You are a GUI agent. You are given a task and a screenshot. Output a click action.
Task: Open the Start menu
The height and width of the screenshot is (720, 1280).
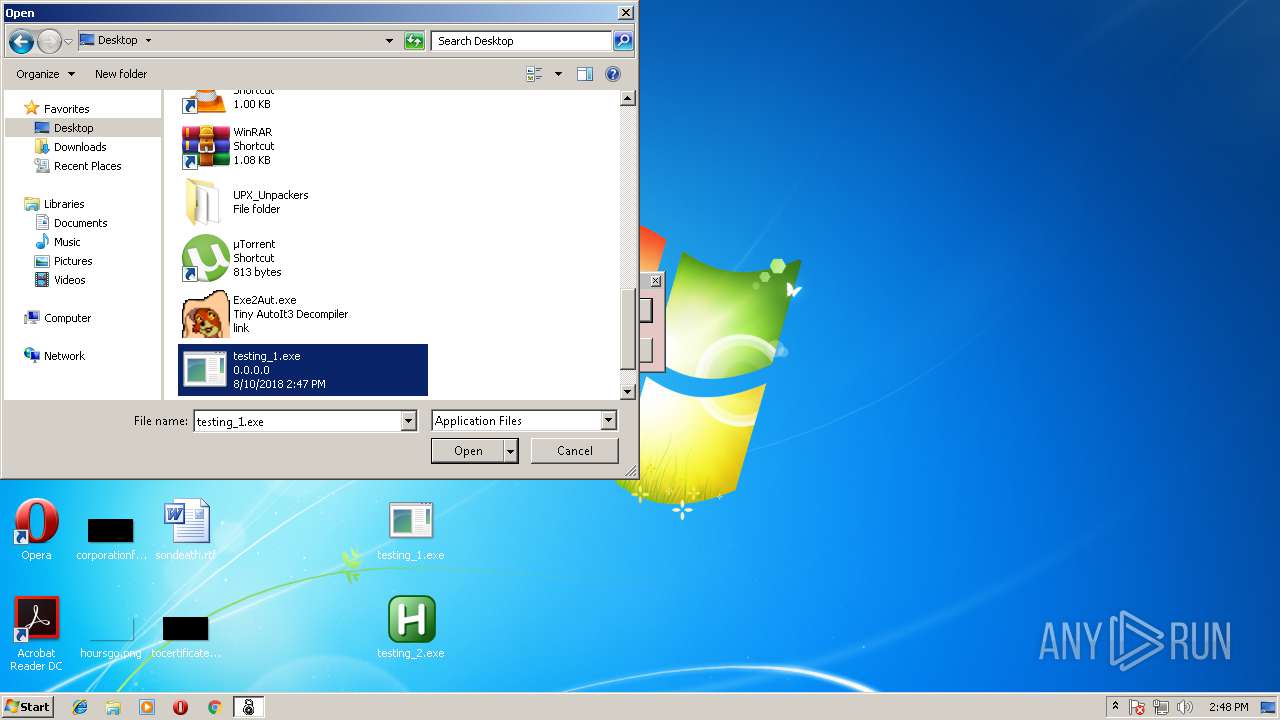tap(27, 707)
